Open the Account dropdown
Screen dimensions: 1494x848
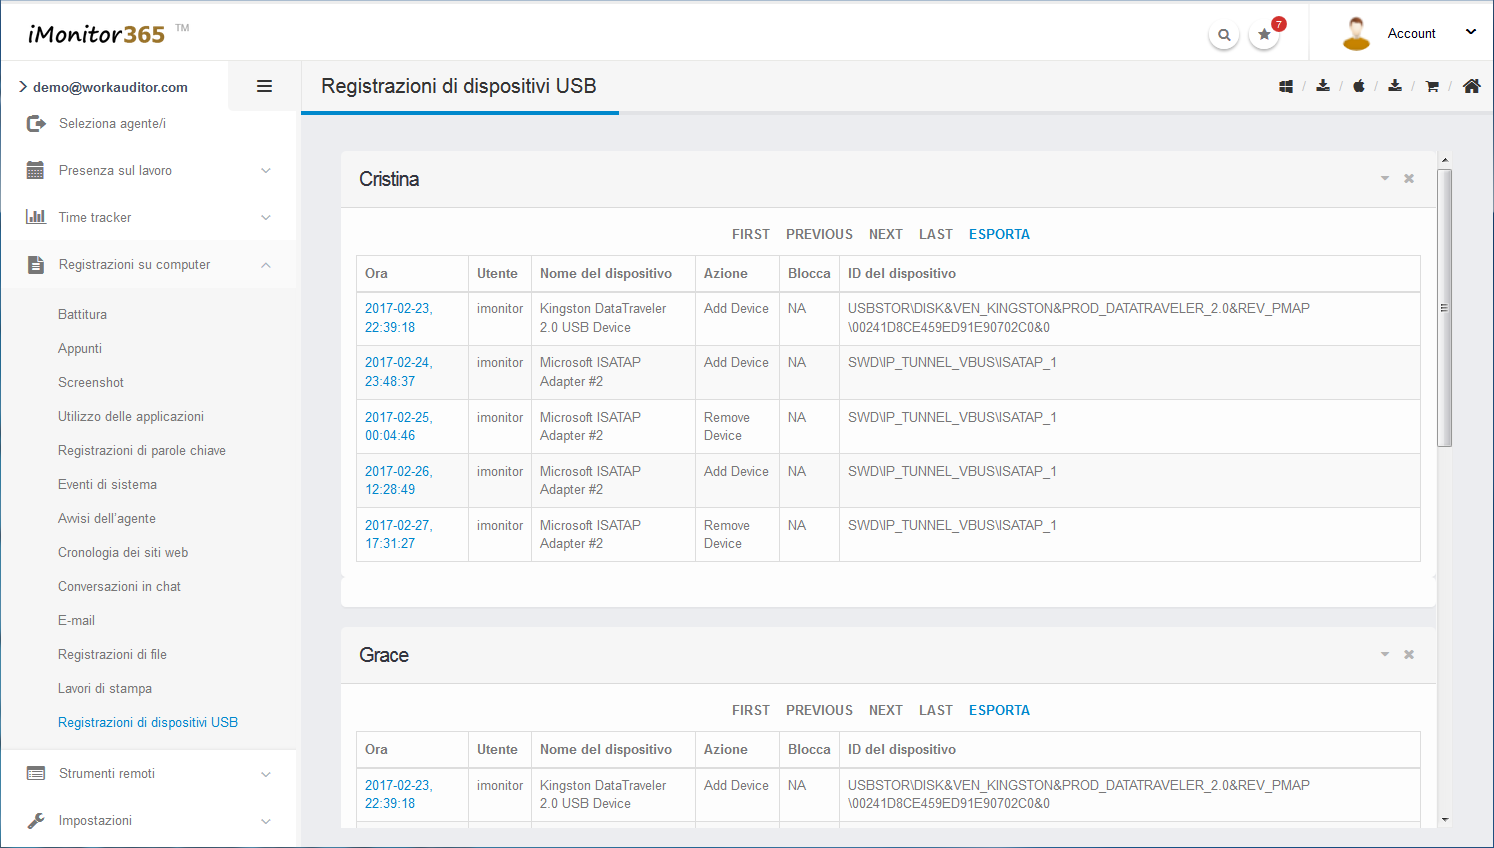point(1412,34)
